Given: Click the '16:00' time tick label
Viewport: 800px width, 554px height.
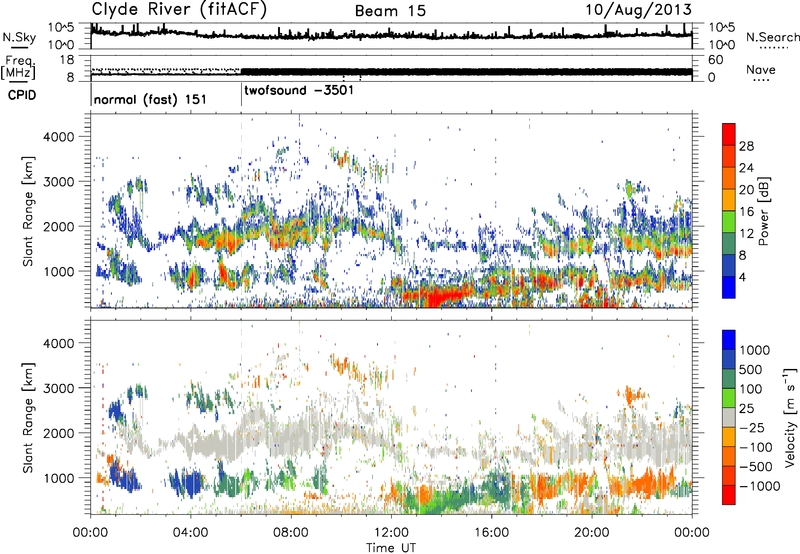Looking at the screenshot, I should click(492, 532).
